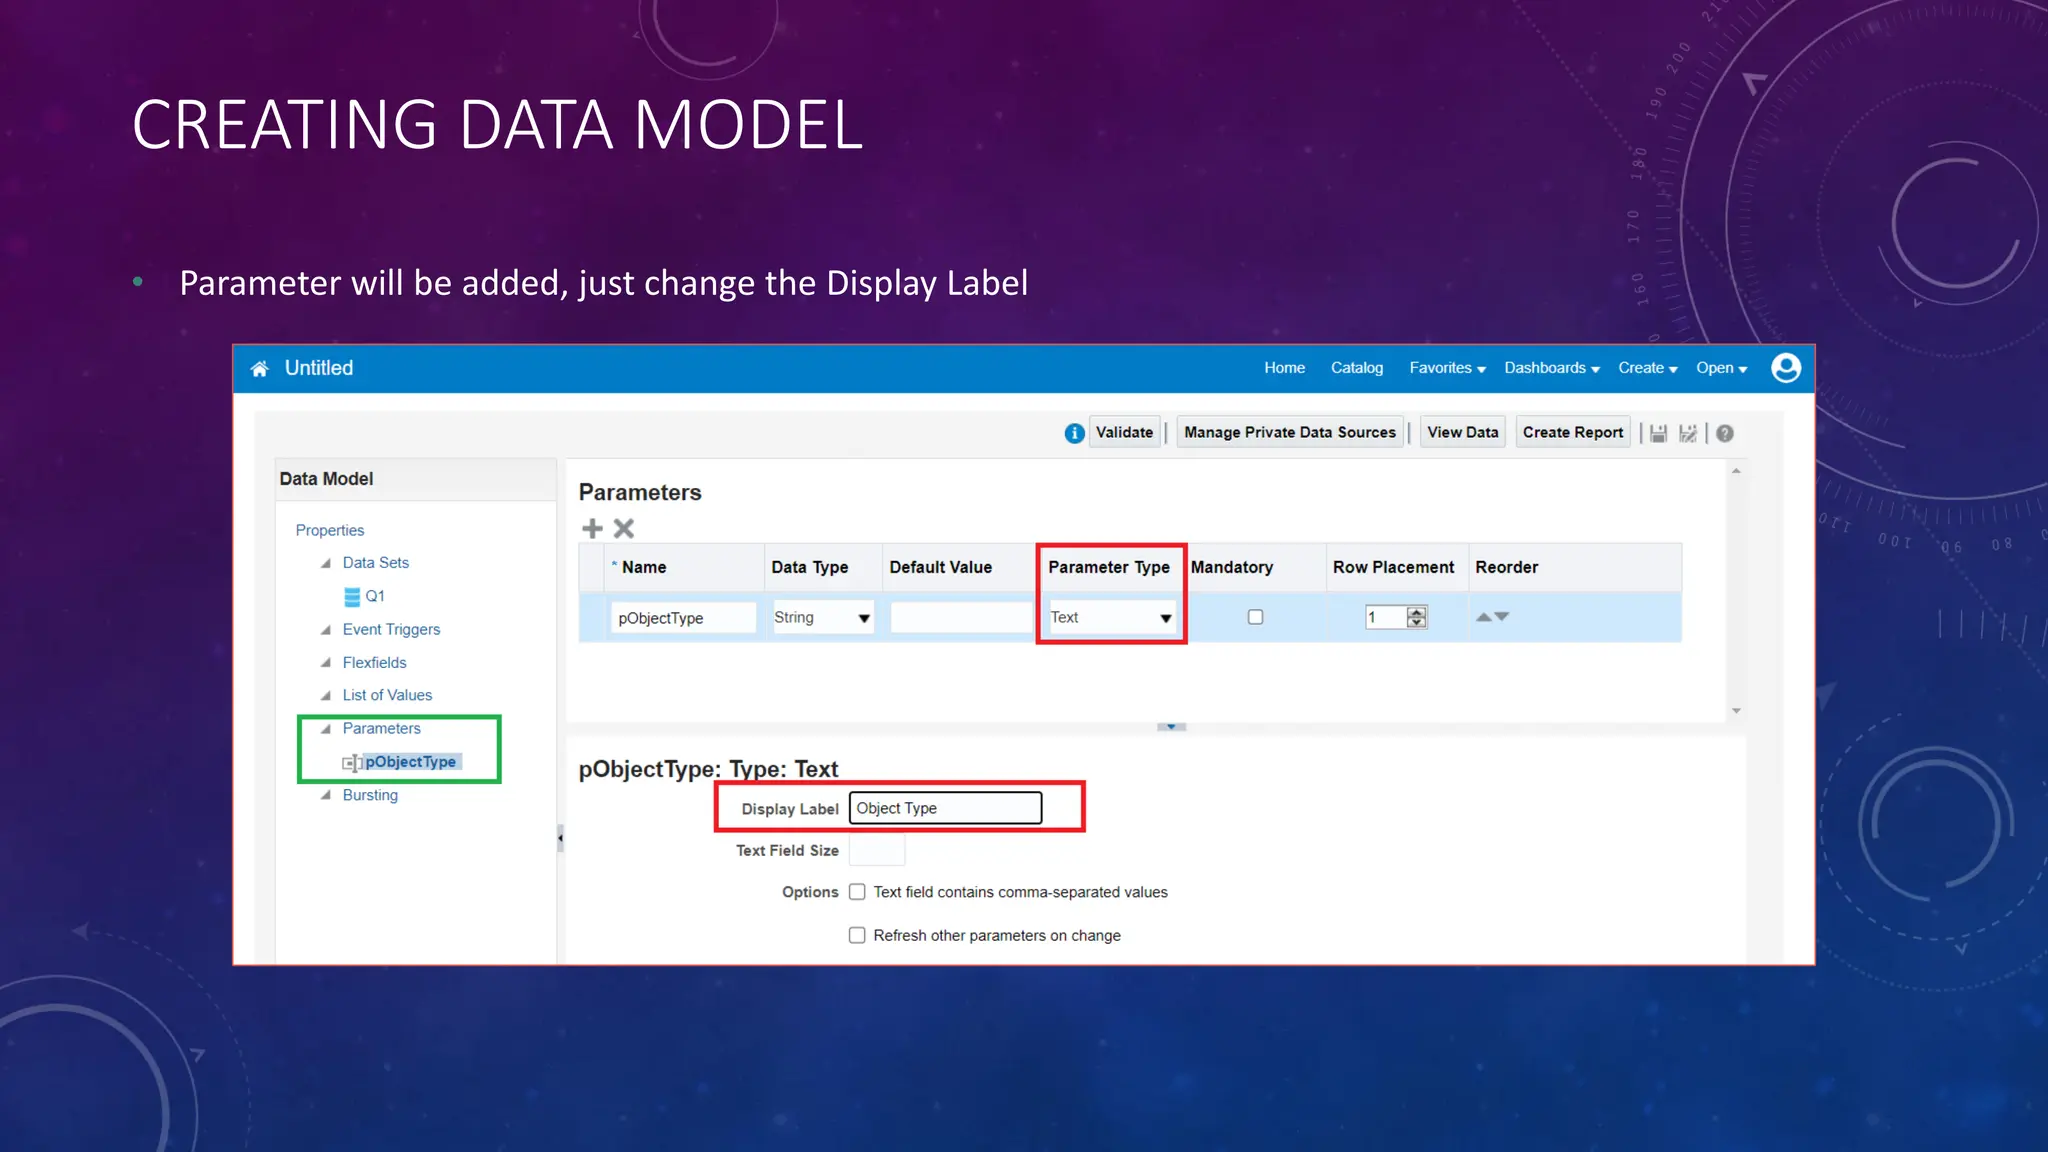This screenshot has width=2048, height=1152.
Task: Check Refresh other parameters on change
Action: coord(857,935)
